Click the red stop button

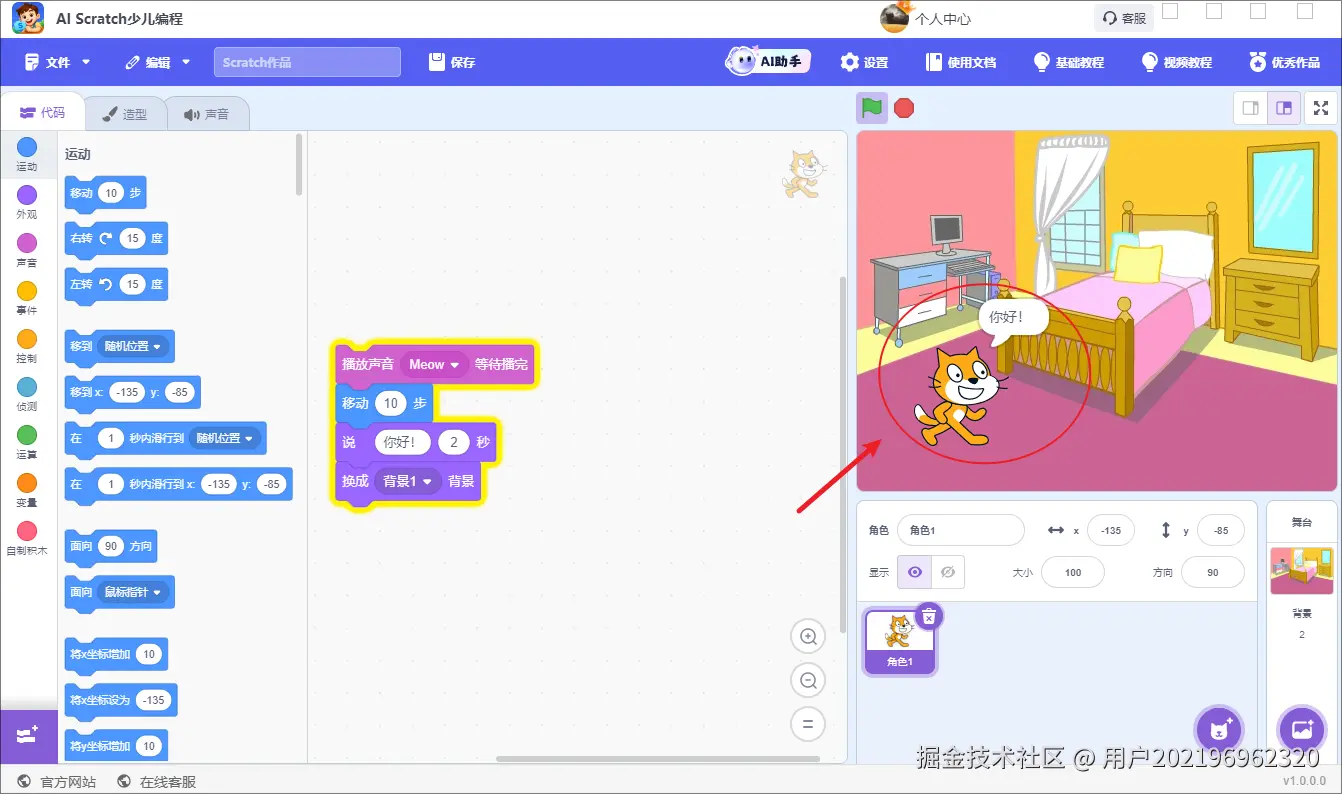point(904,108)
